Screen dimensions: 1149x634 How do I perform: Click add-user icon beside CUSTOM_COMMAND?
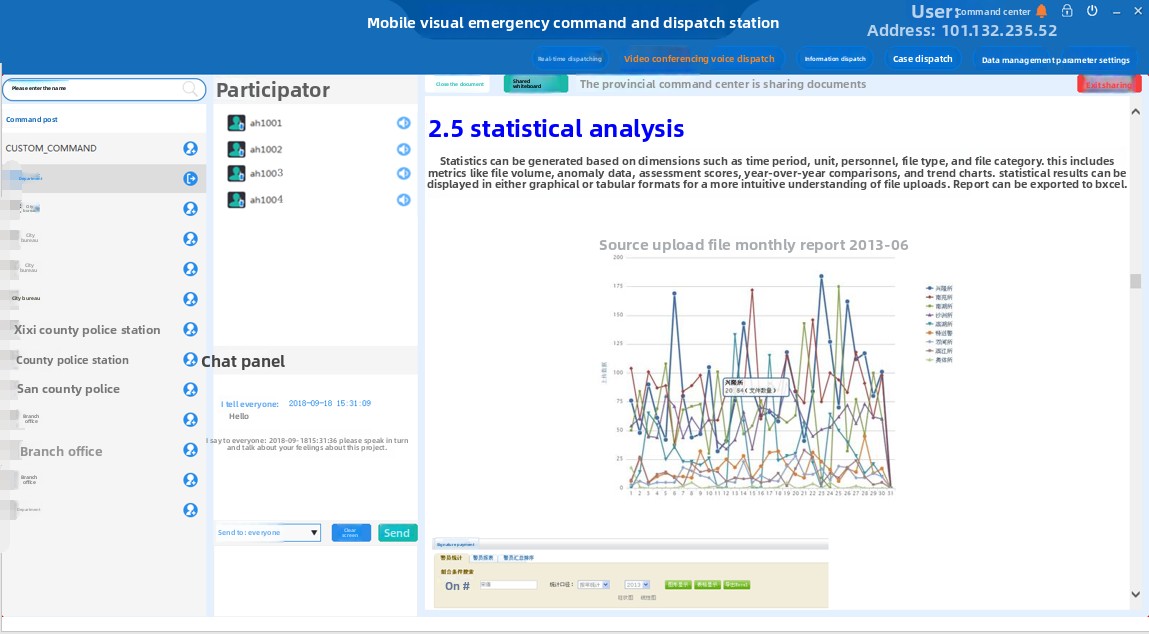pos(190,148)
